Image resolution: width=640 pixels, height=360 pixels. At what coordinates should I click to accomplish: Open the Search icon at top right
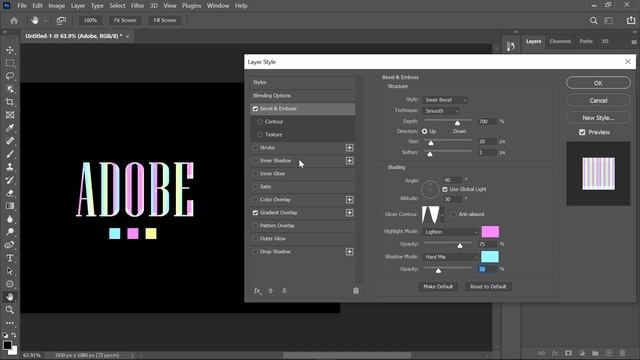[x=593, y=20]
